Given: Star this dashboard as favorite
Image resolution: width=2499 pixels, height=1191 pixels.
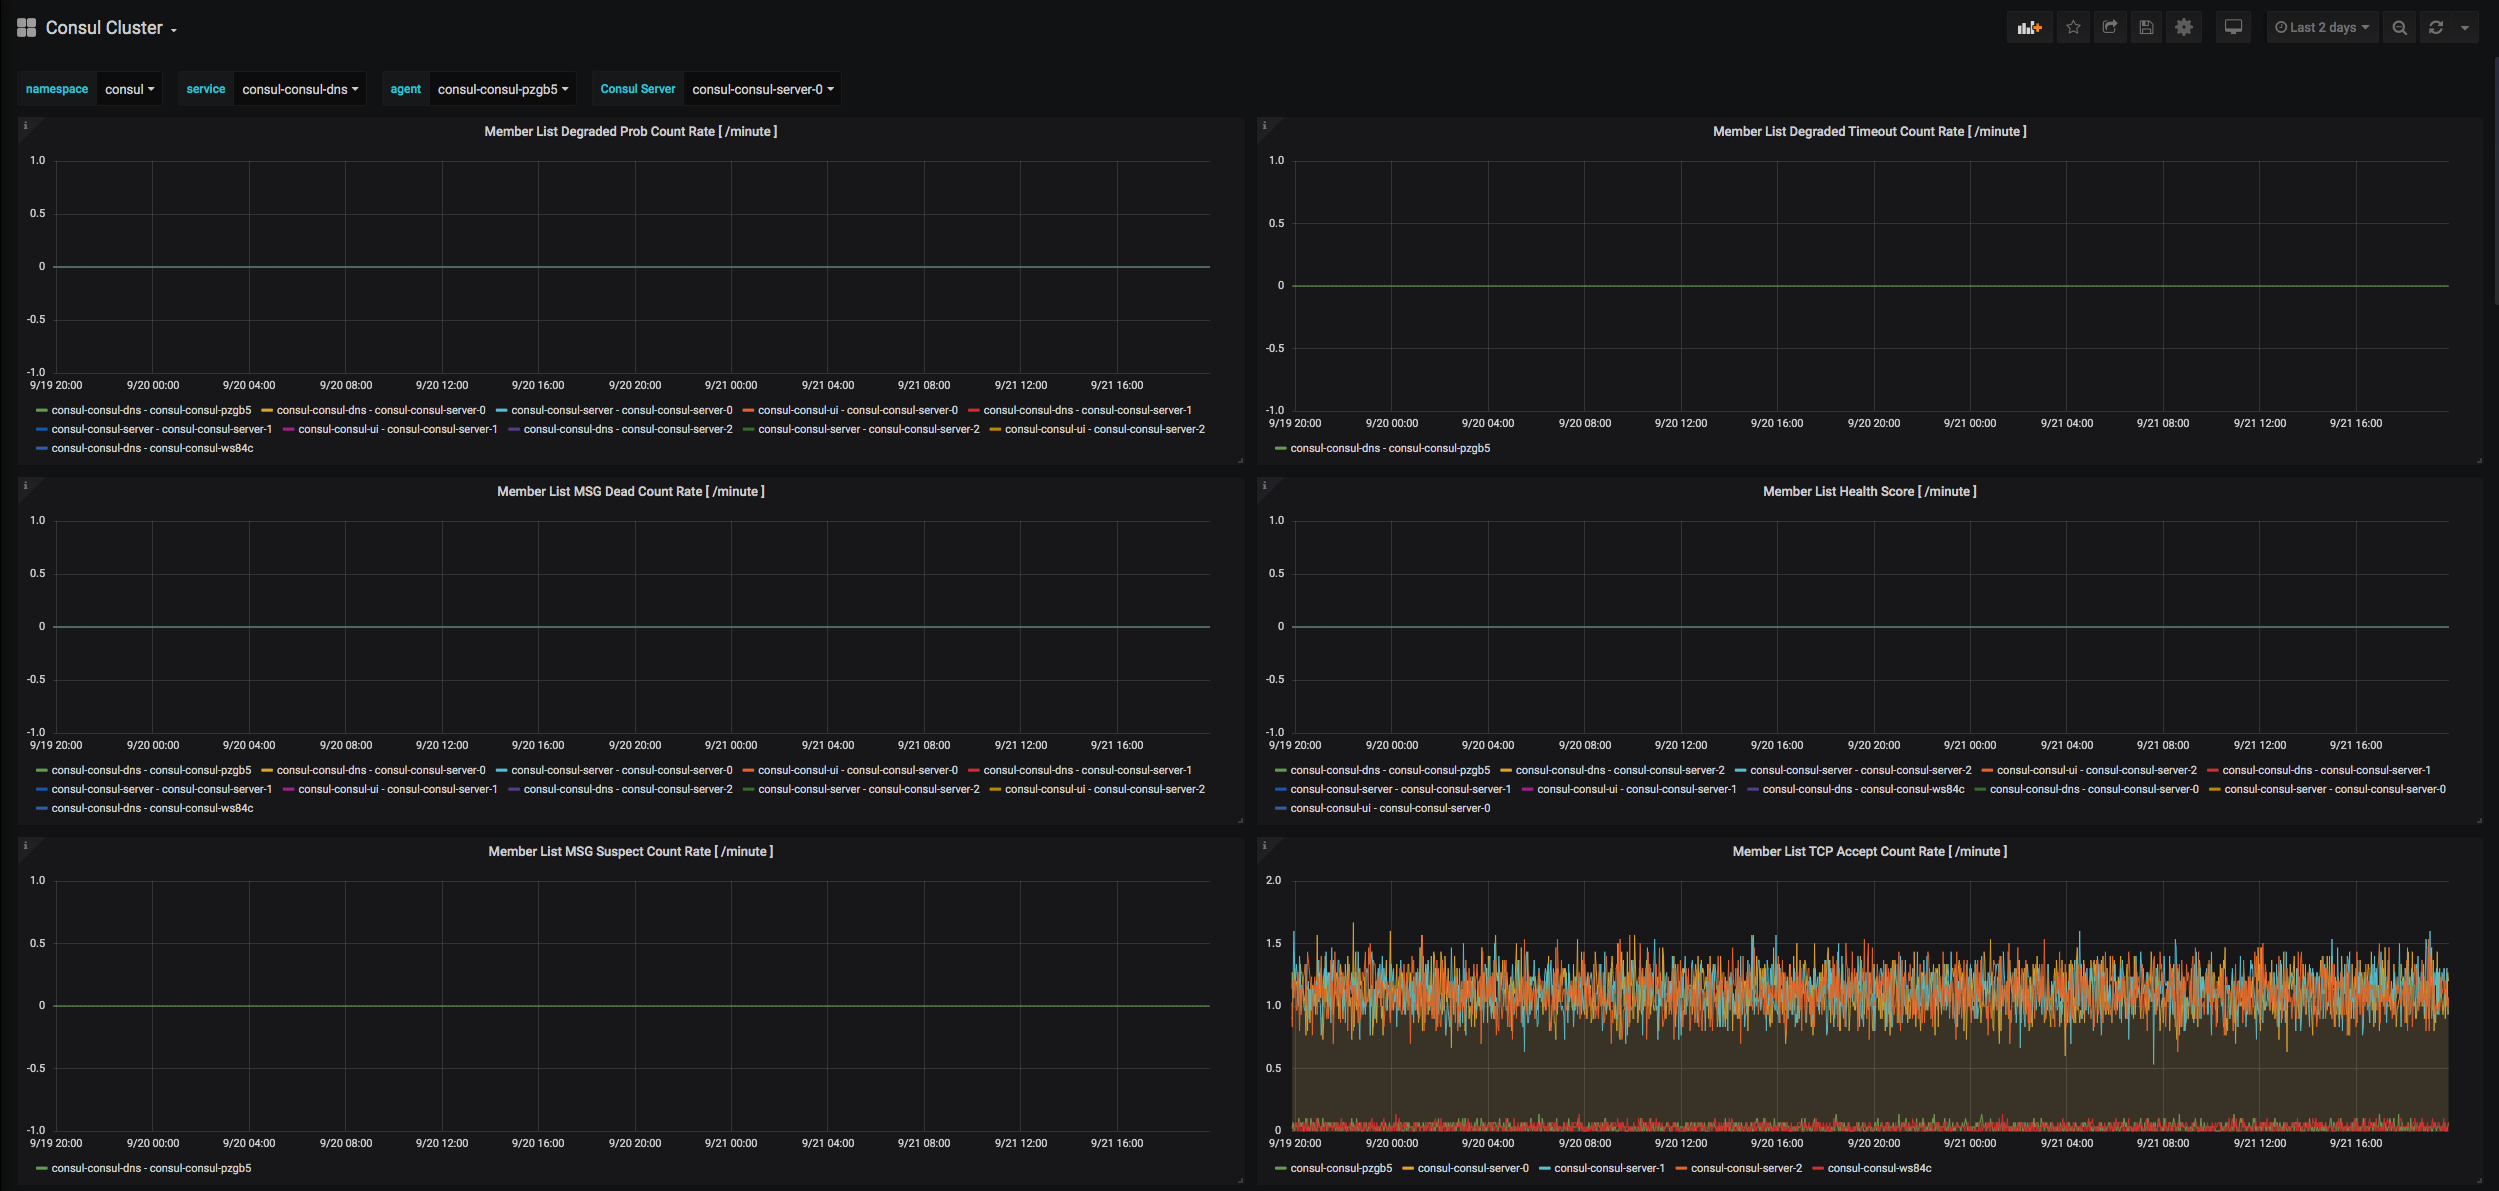Looking at the screenshot, I should tap(2073, 28).
